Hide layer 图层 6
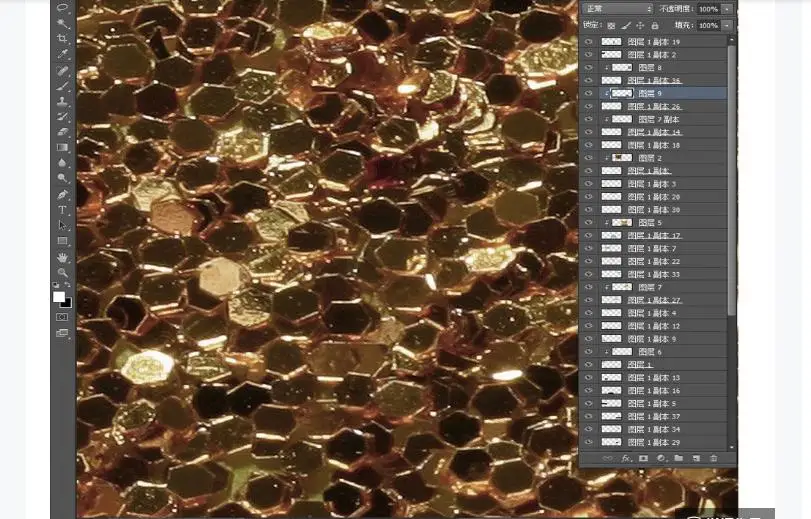This screenshot has height=519, width=811. click(589, 352)
